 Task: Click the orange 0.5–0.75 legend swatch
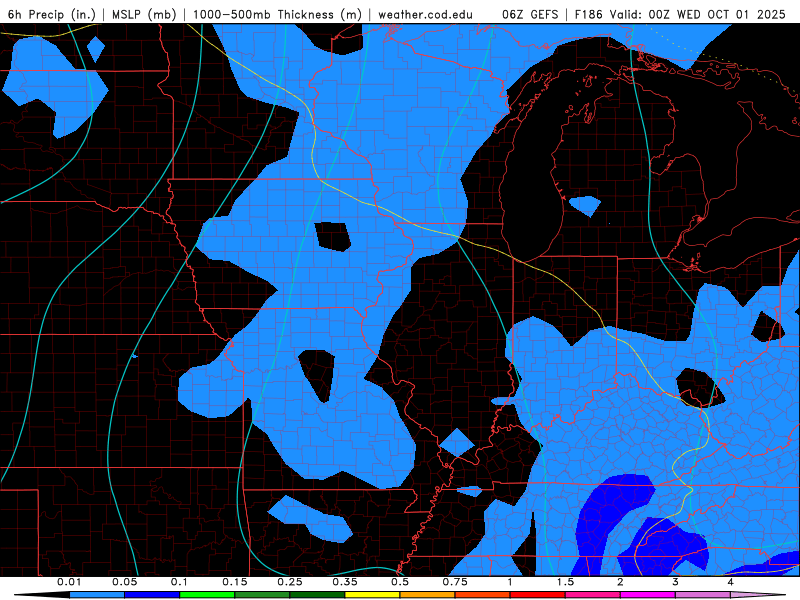(x=428, y=595)
